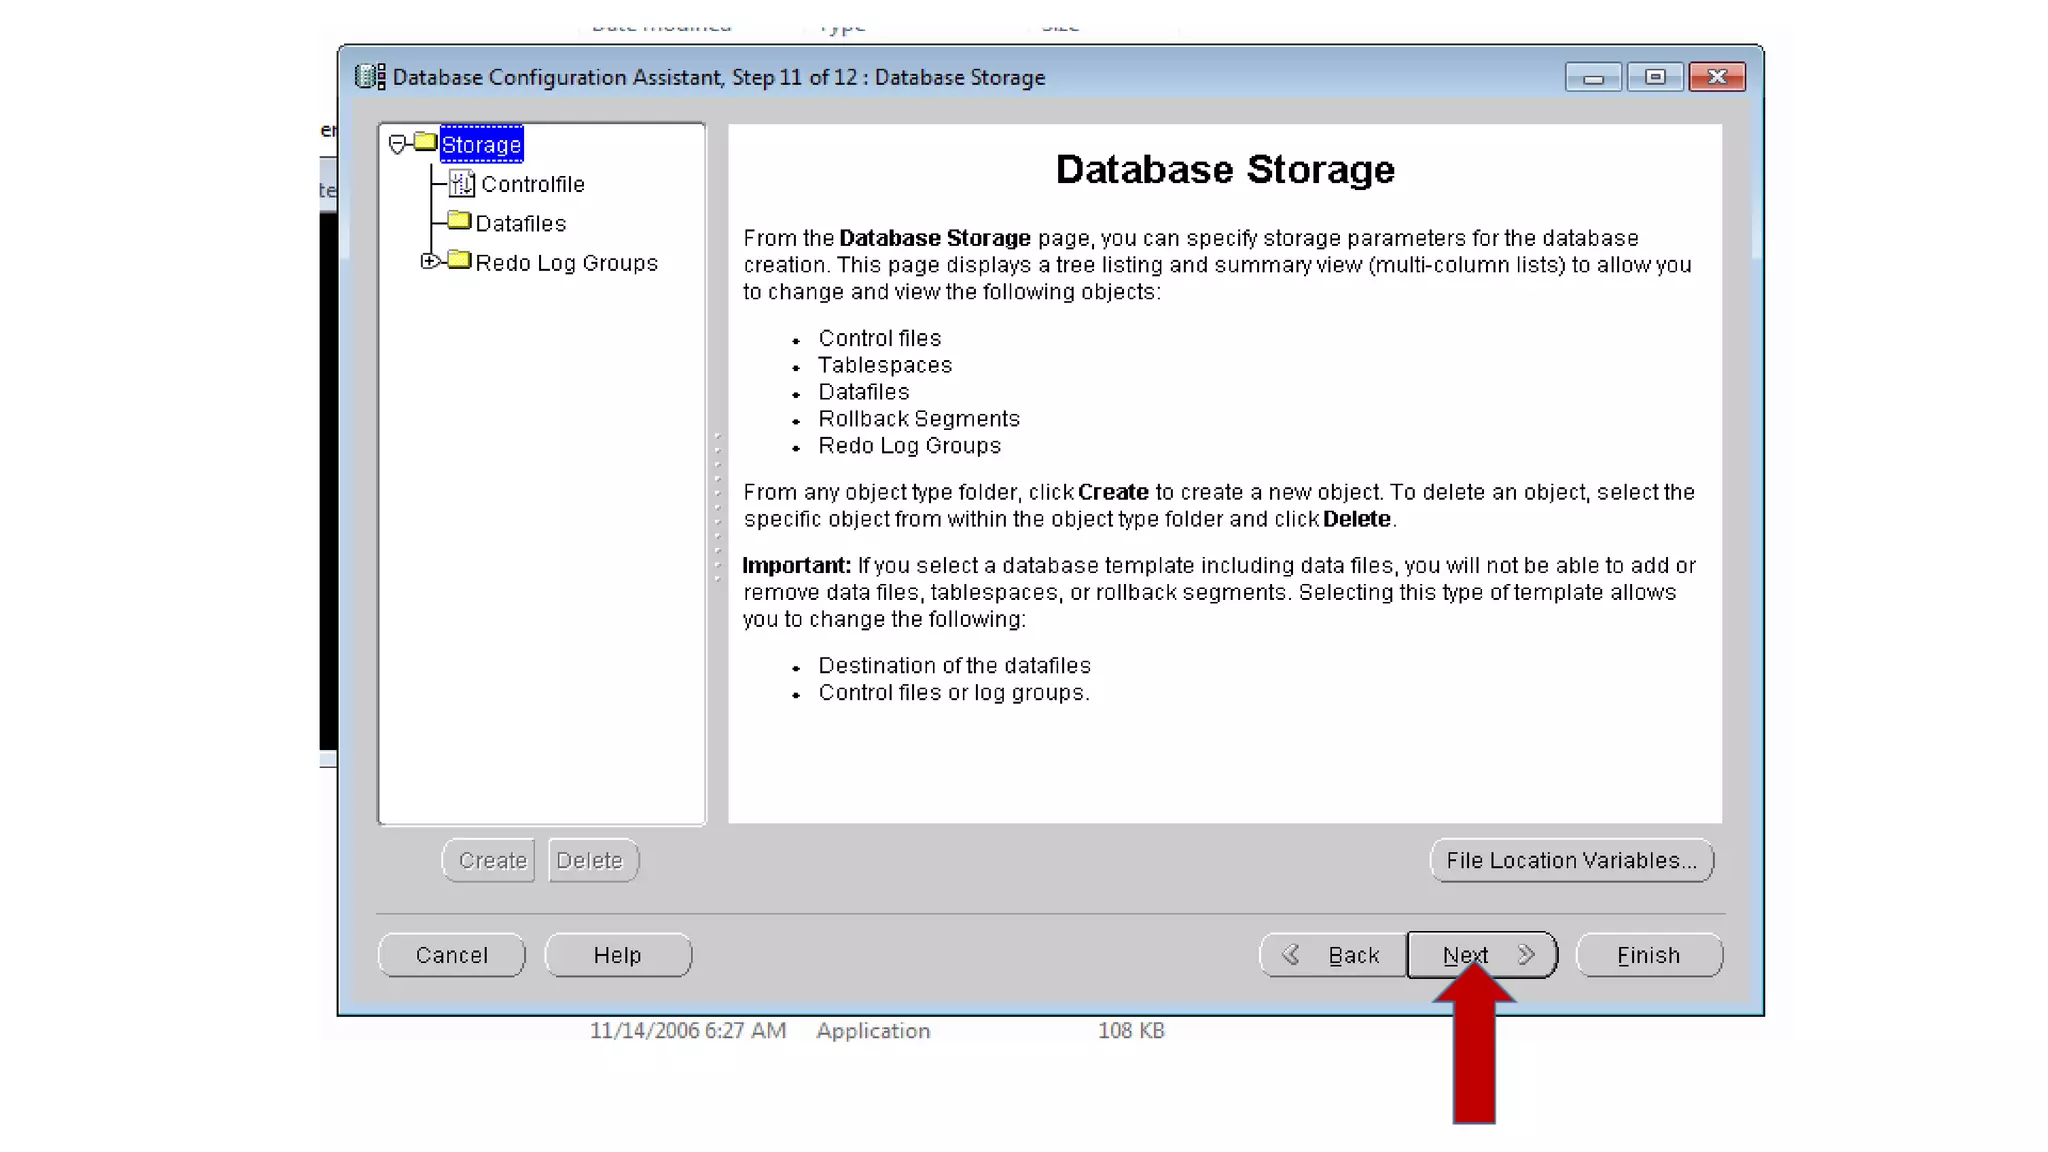Open the Help button
The image size is (2048, 1152).
[x=617, y=956]
